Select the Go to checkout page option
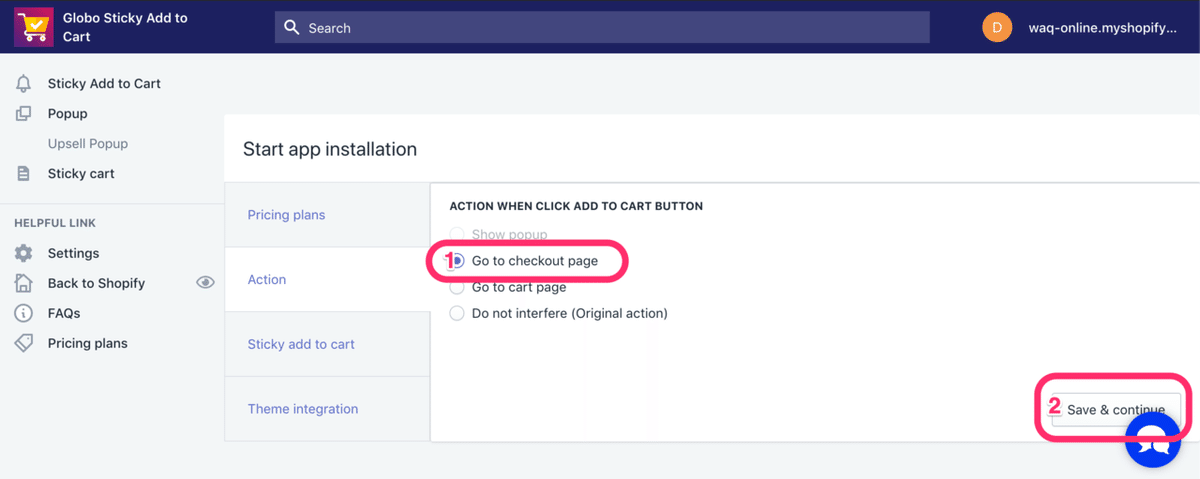This screenshot has width=1200, height=479. pos(457,261)
